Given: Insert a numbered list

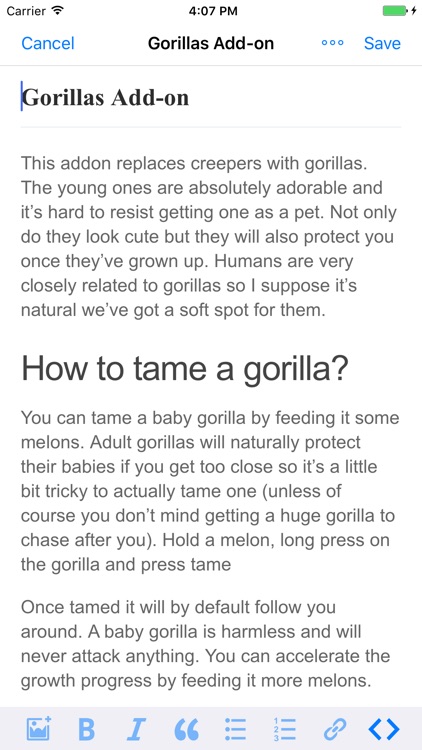Looking at the screenshot, I should tap(285, 729).
